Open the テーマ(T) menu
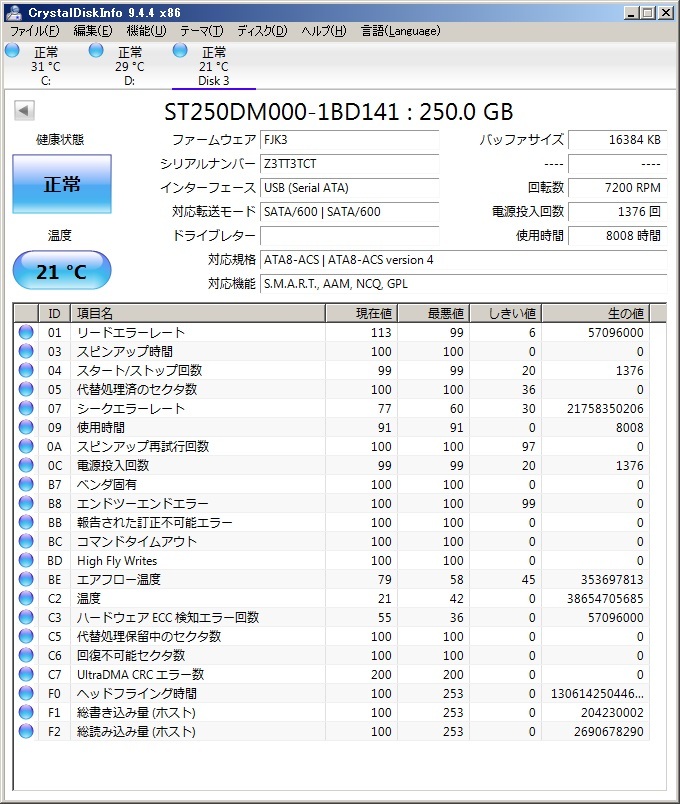Screen dimensions: 680x804 pyautogui.click(x=202, y=31)
